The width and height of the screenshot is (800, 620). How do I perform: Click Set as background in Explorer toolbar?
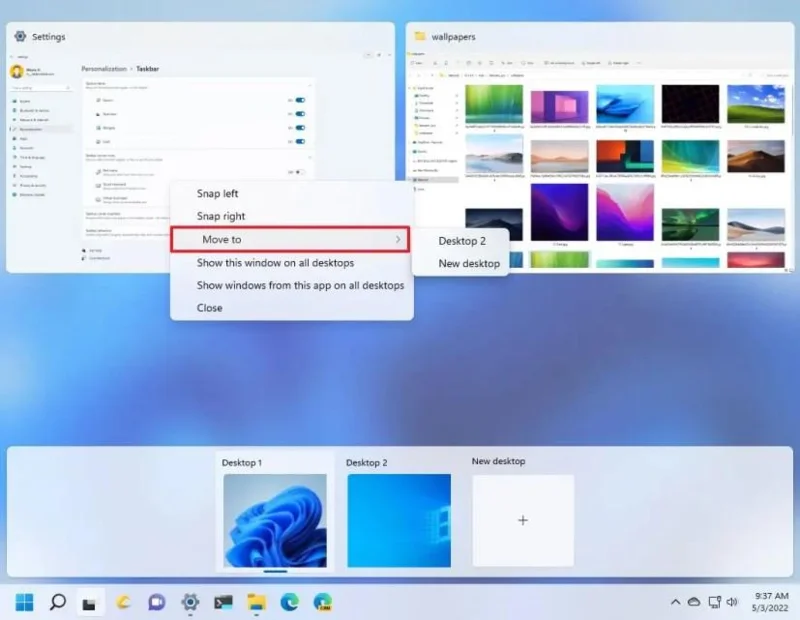[560, 63]
